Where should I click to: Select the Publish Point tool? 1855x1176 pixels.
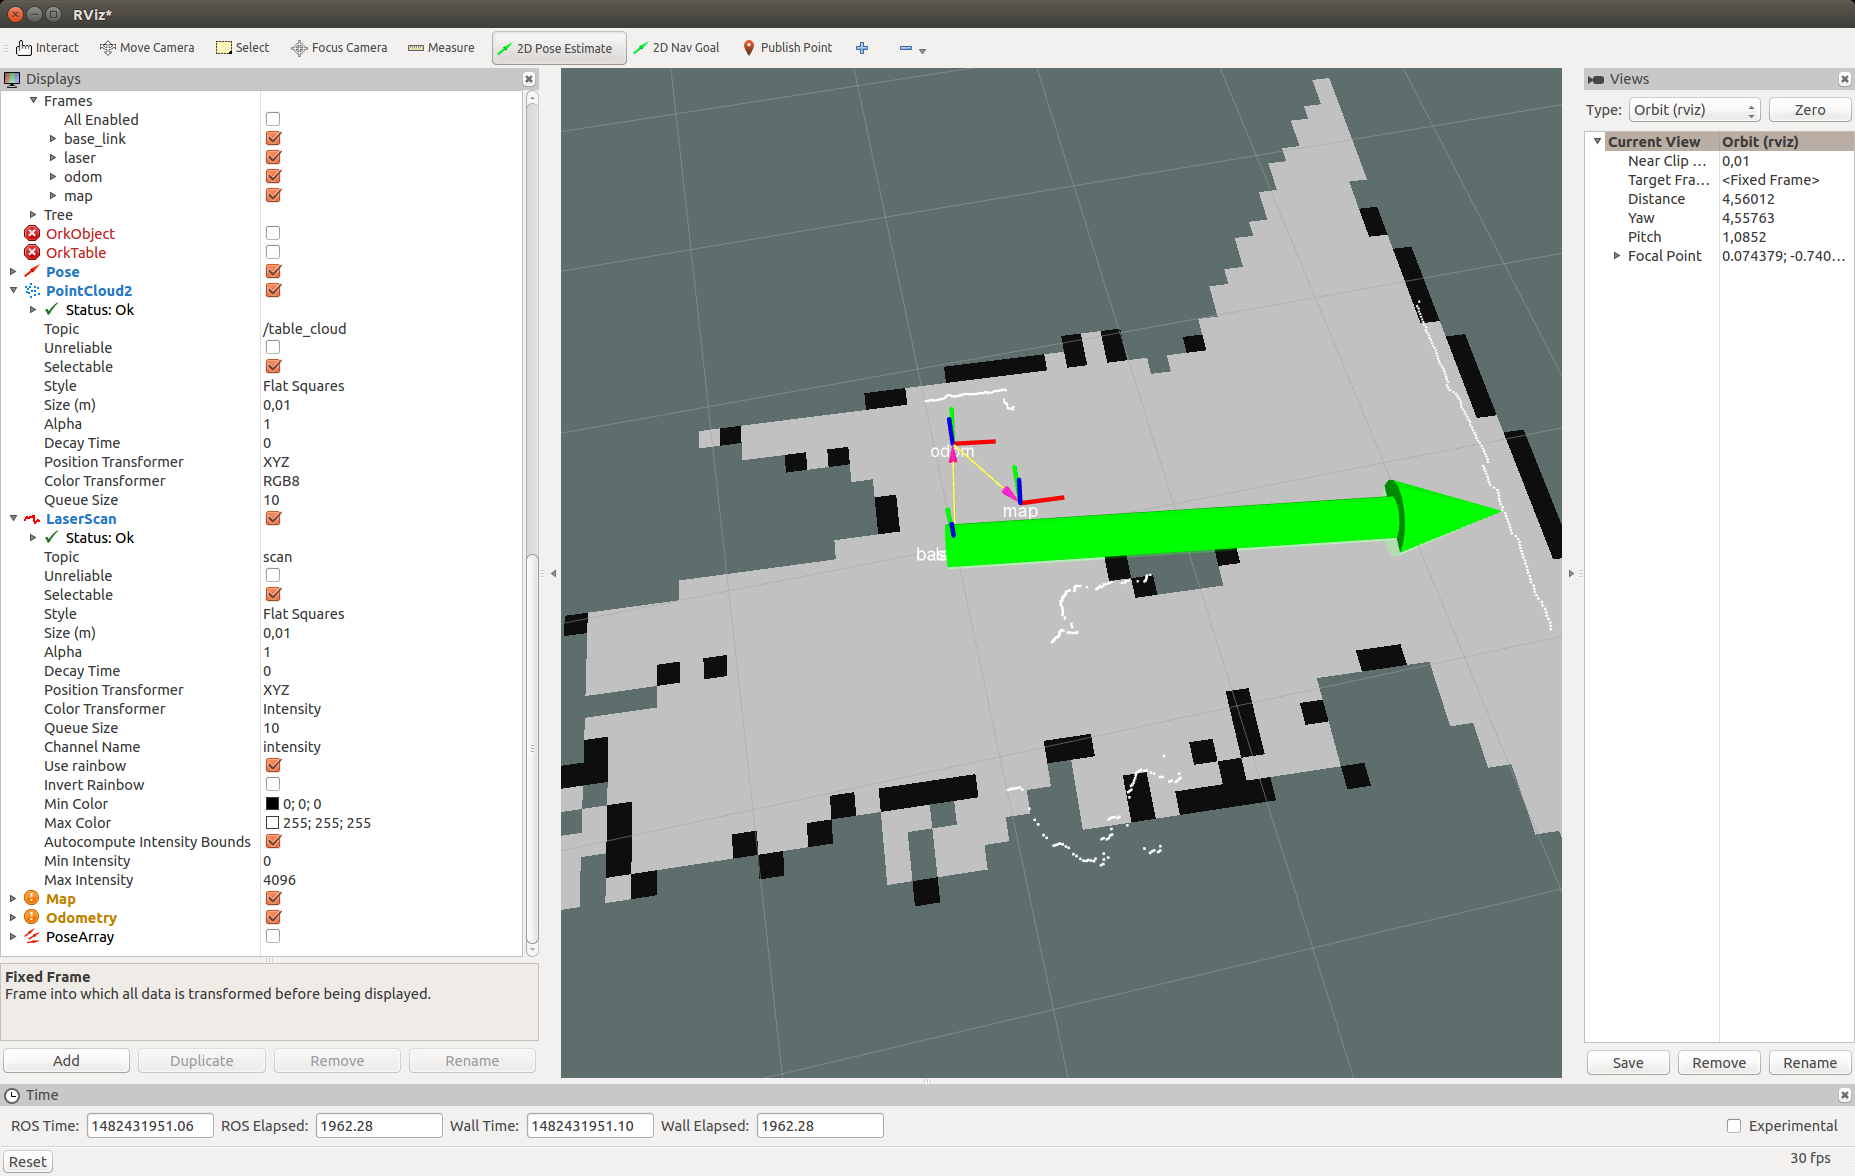point(788,48)
